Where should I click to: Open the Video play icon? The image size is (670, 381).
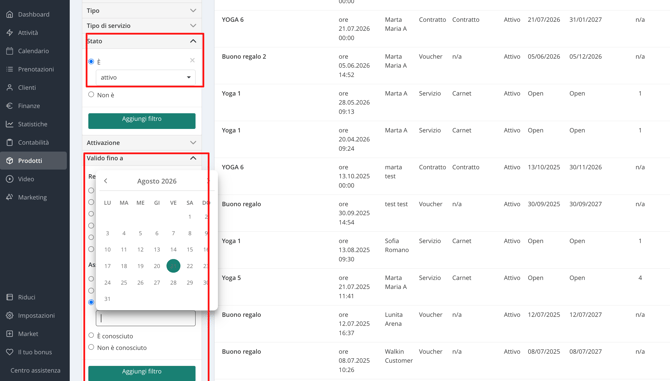(9, 179)
